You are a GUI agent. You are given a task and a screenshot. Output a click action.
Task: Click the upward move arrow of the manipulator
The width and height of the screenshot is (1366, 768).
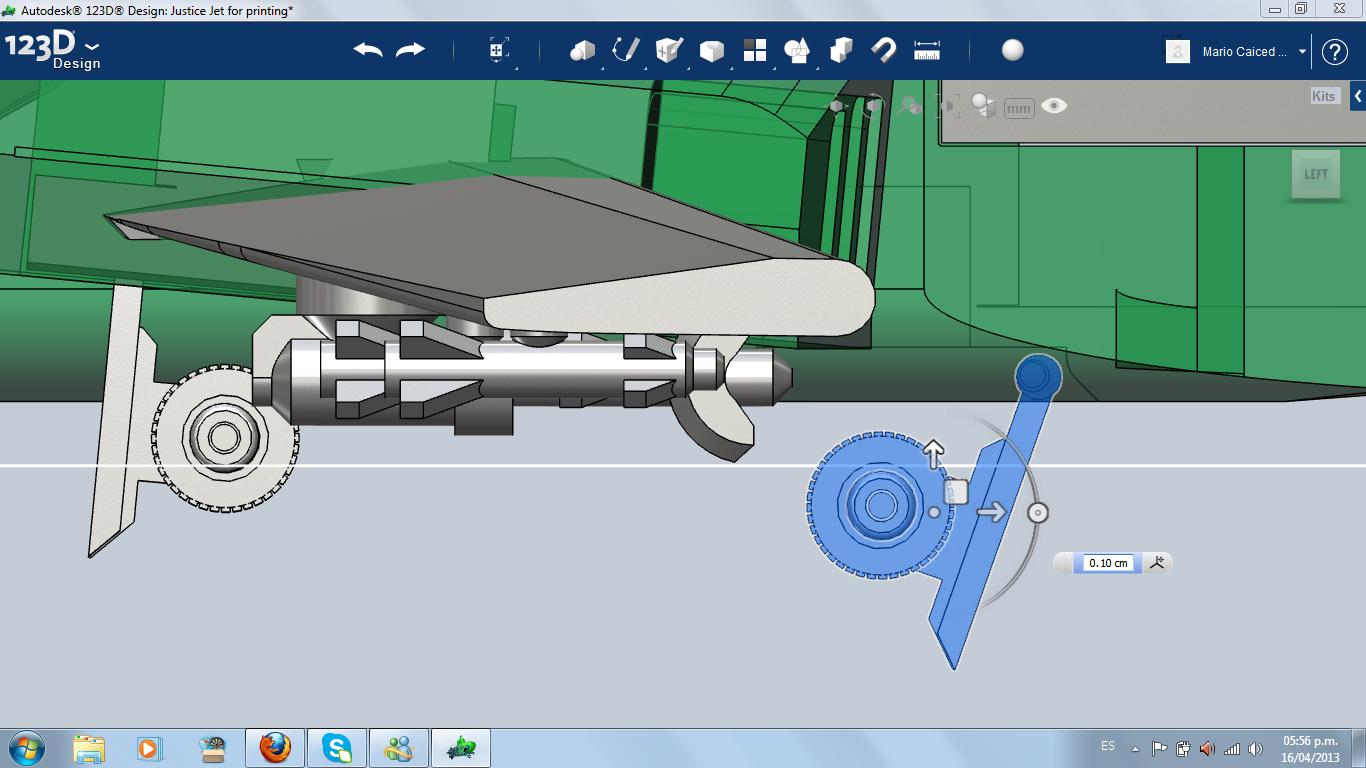click(934, 455)
